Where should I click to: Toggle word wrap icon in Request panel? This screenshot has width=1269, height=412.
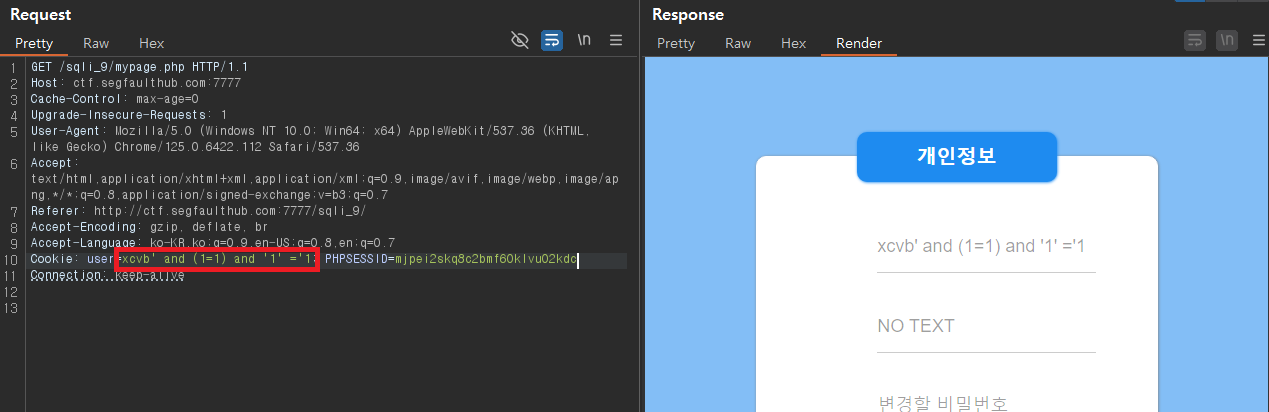click(551, 40)
